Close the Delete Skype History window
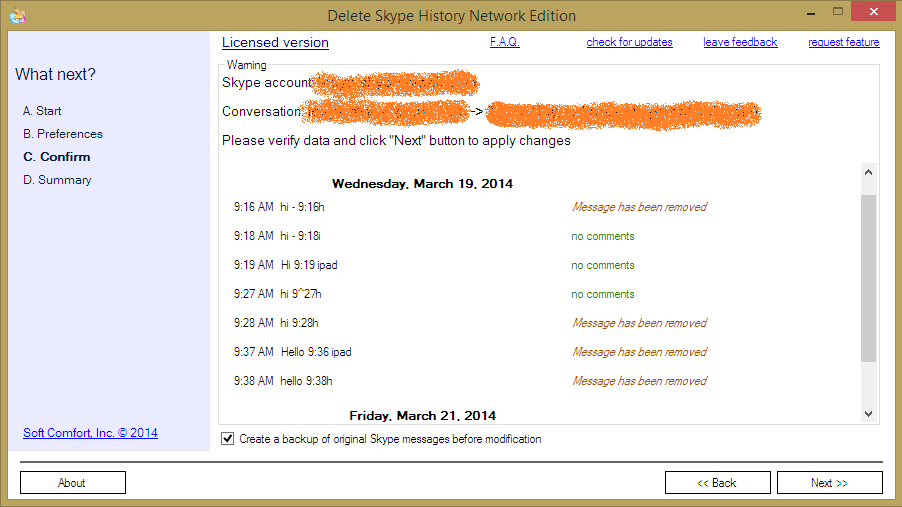This screenshot has height=507, width=902. click(x=873, y=12)
